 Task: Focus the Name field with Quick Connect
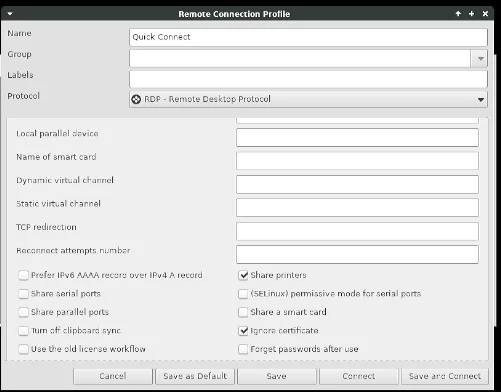308,37
